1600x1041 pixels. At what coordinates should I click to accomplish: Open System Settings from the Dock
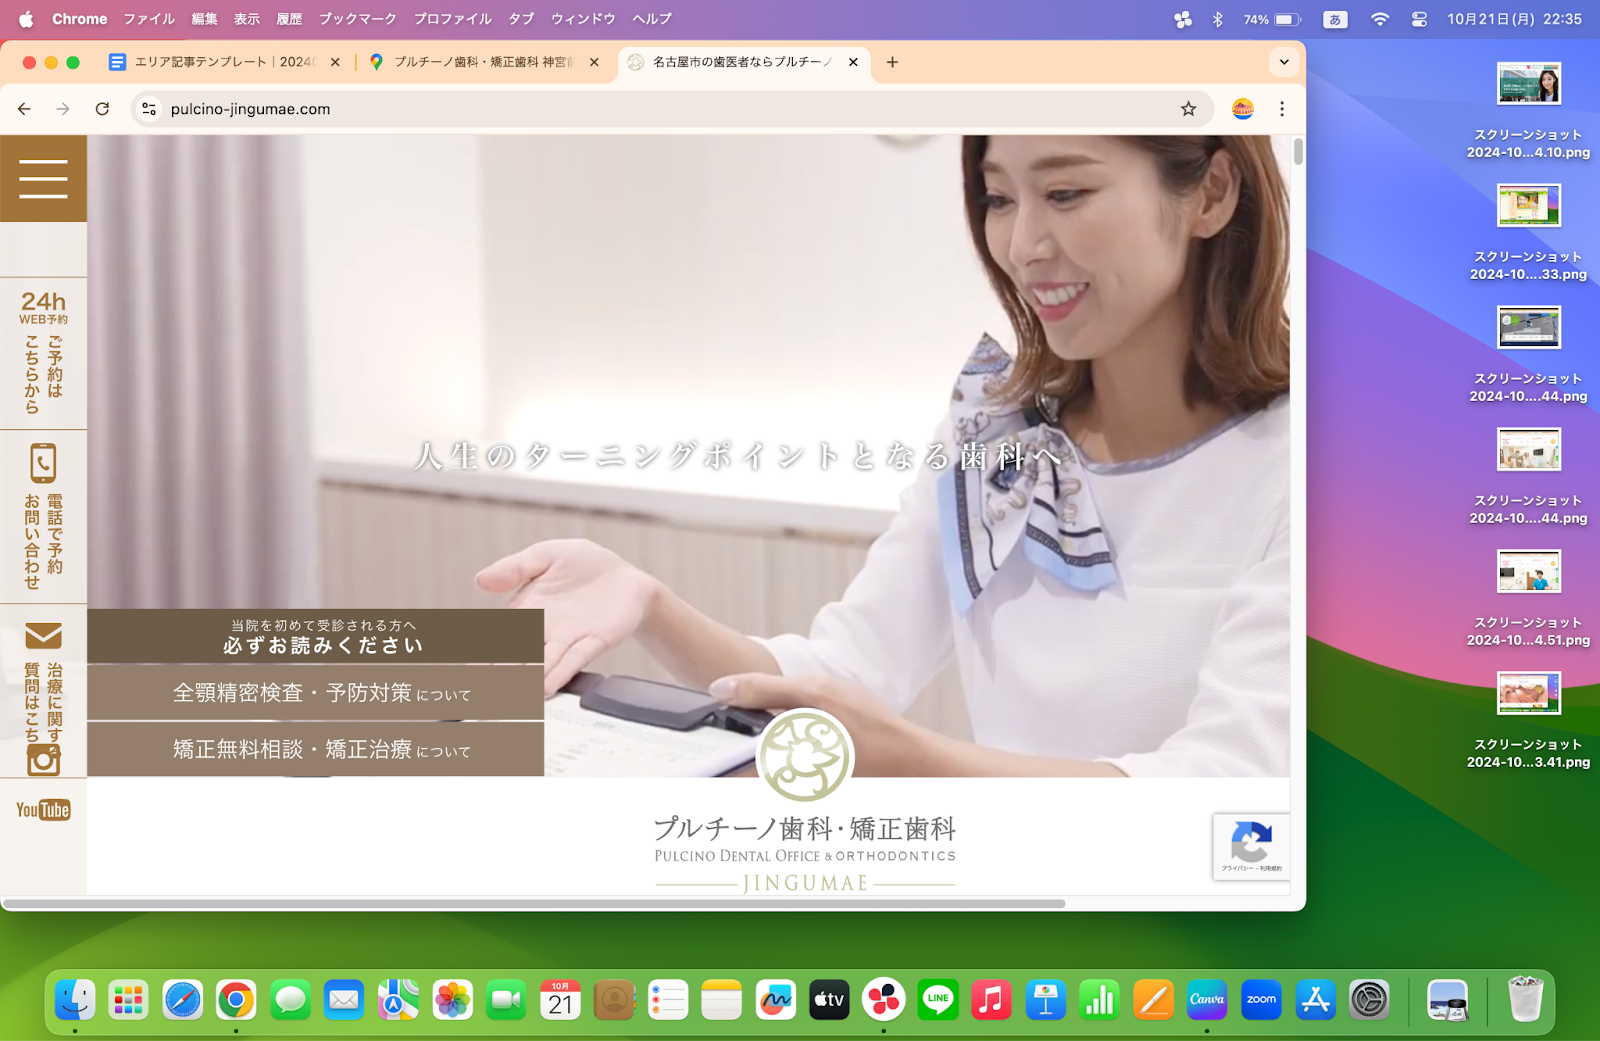tap(1369, 999)
